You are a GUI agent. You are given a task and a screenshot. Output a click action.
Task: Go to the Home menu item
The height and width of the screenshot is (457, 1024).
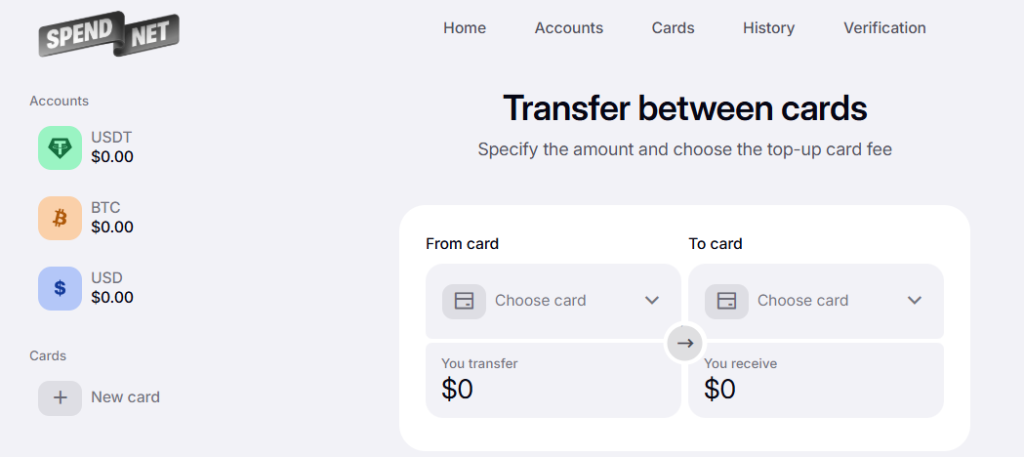[x=464, y=28]
